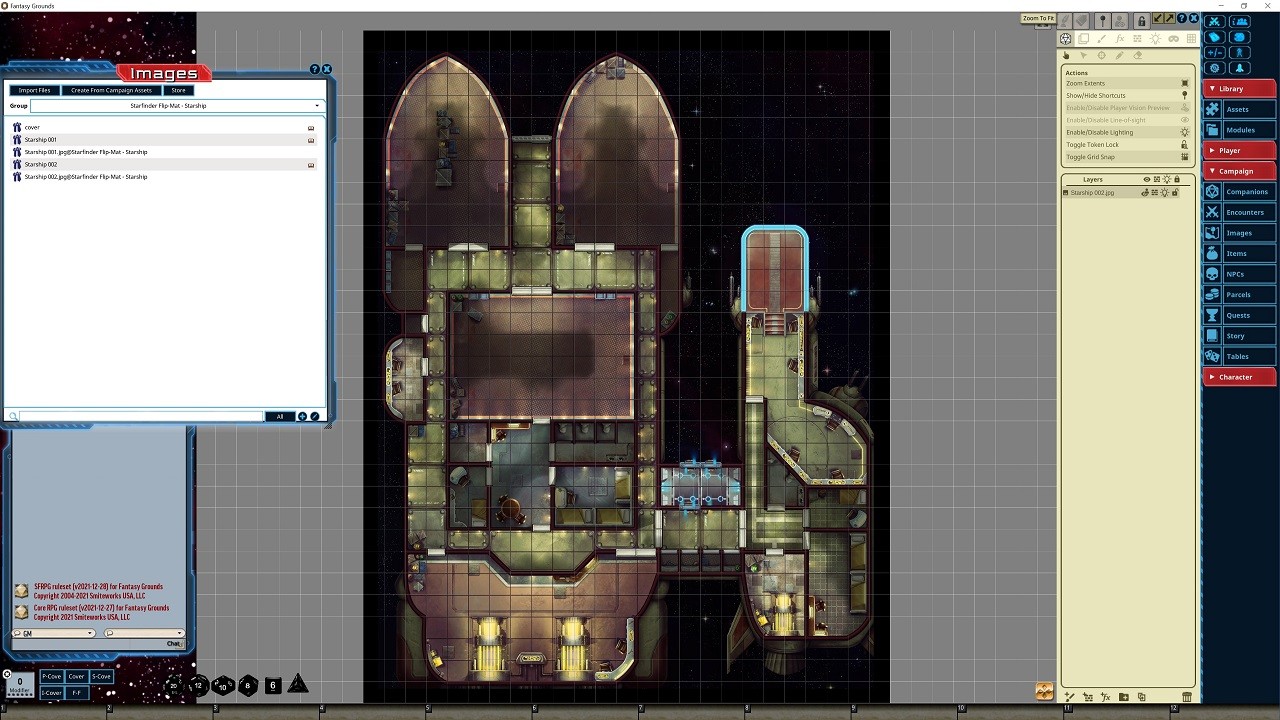Open the lighting bulb tool tab
The height and width of the screenshot is (720, 1280).
pyautogui.click(x=1155, y=39)
